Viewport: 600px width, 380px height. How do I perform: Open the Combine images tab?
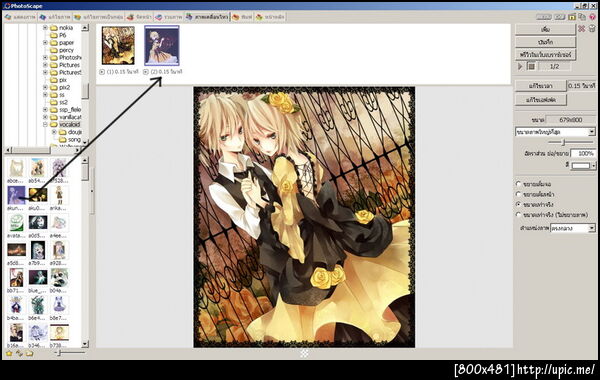pos(169,17)
